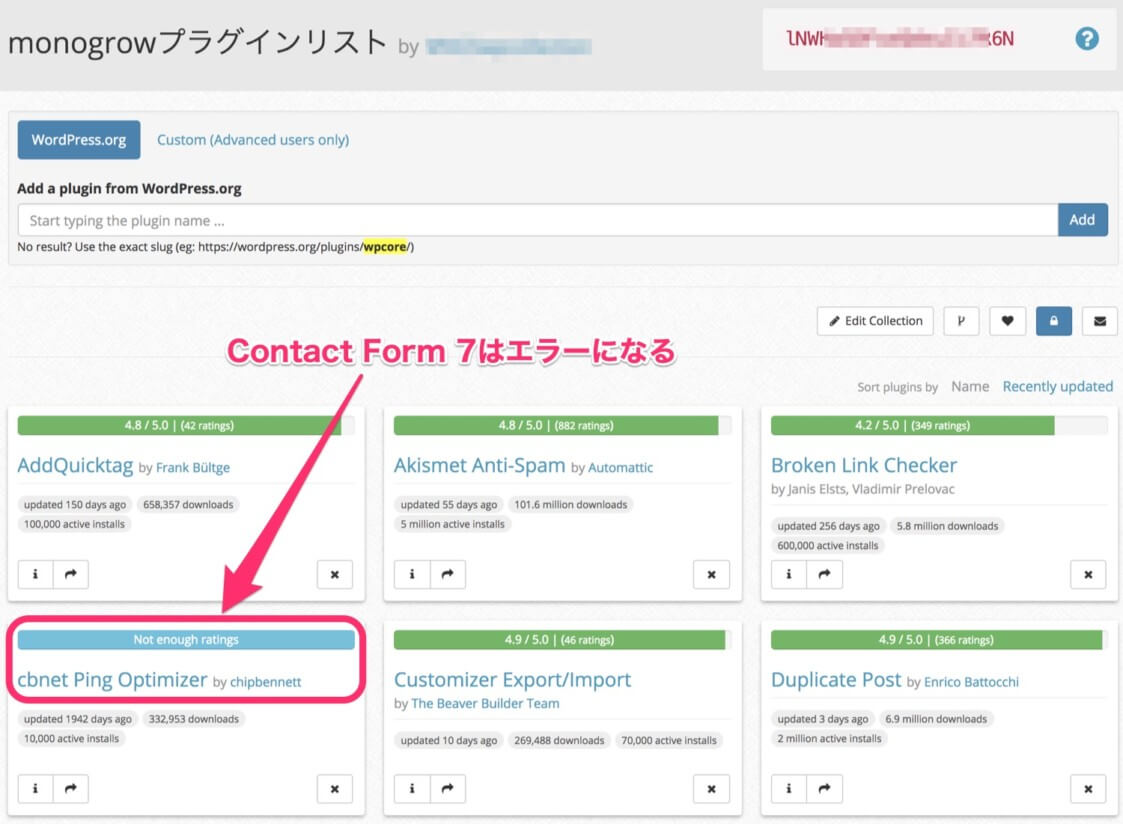The height and width of the screenshot is (824, 1123).
Task: Click the share arrow for Customizer Export/Import
Action: (x=448, y=789)
